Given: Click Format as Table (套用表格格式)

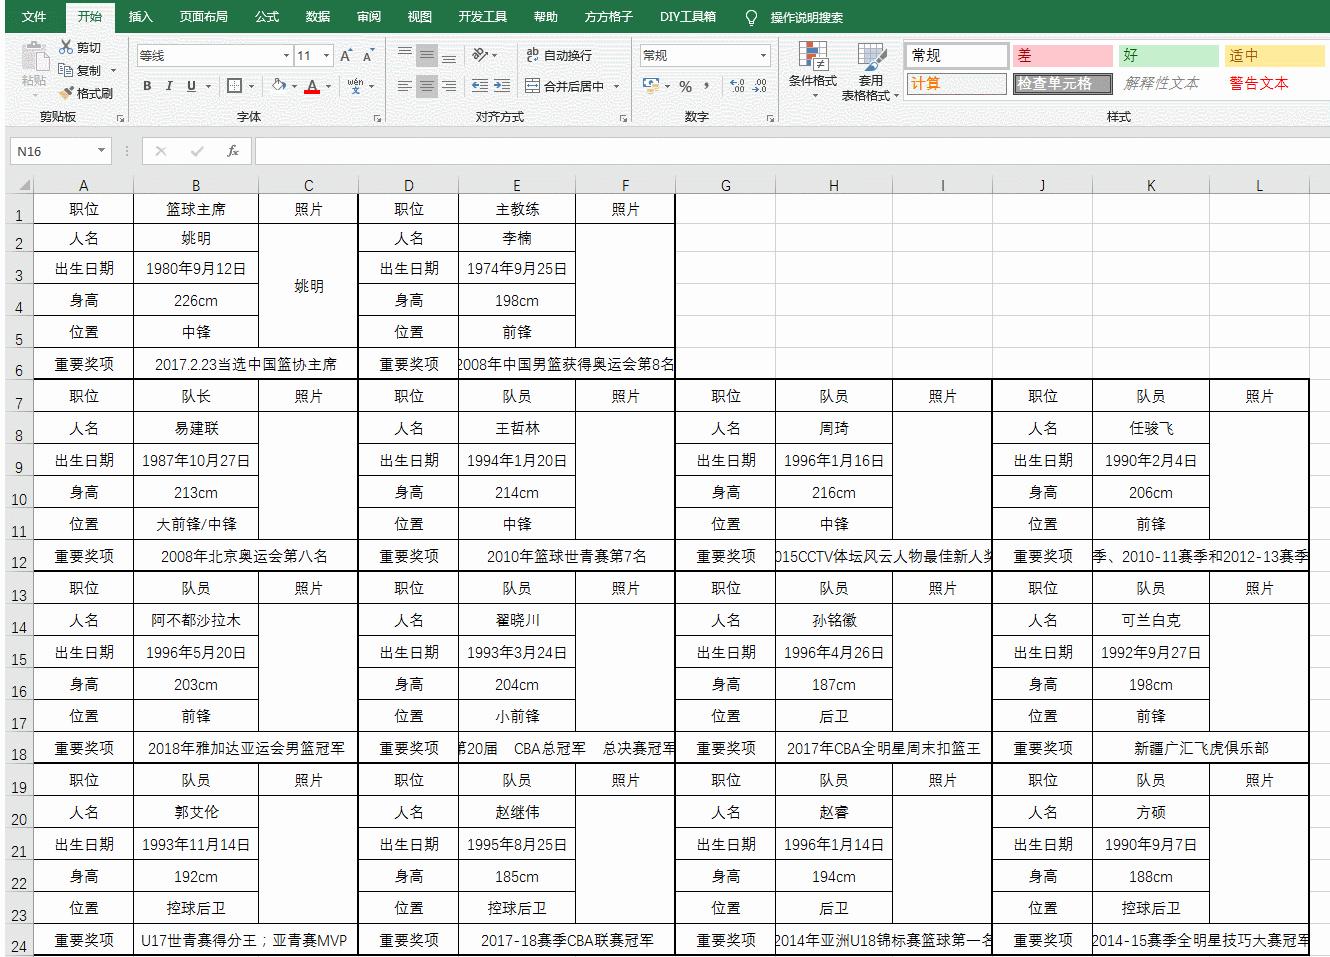Looking at the screenshot, I should click(870, 70).
